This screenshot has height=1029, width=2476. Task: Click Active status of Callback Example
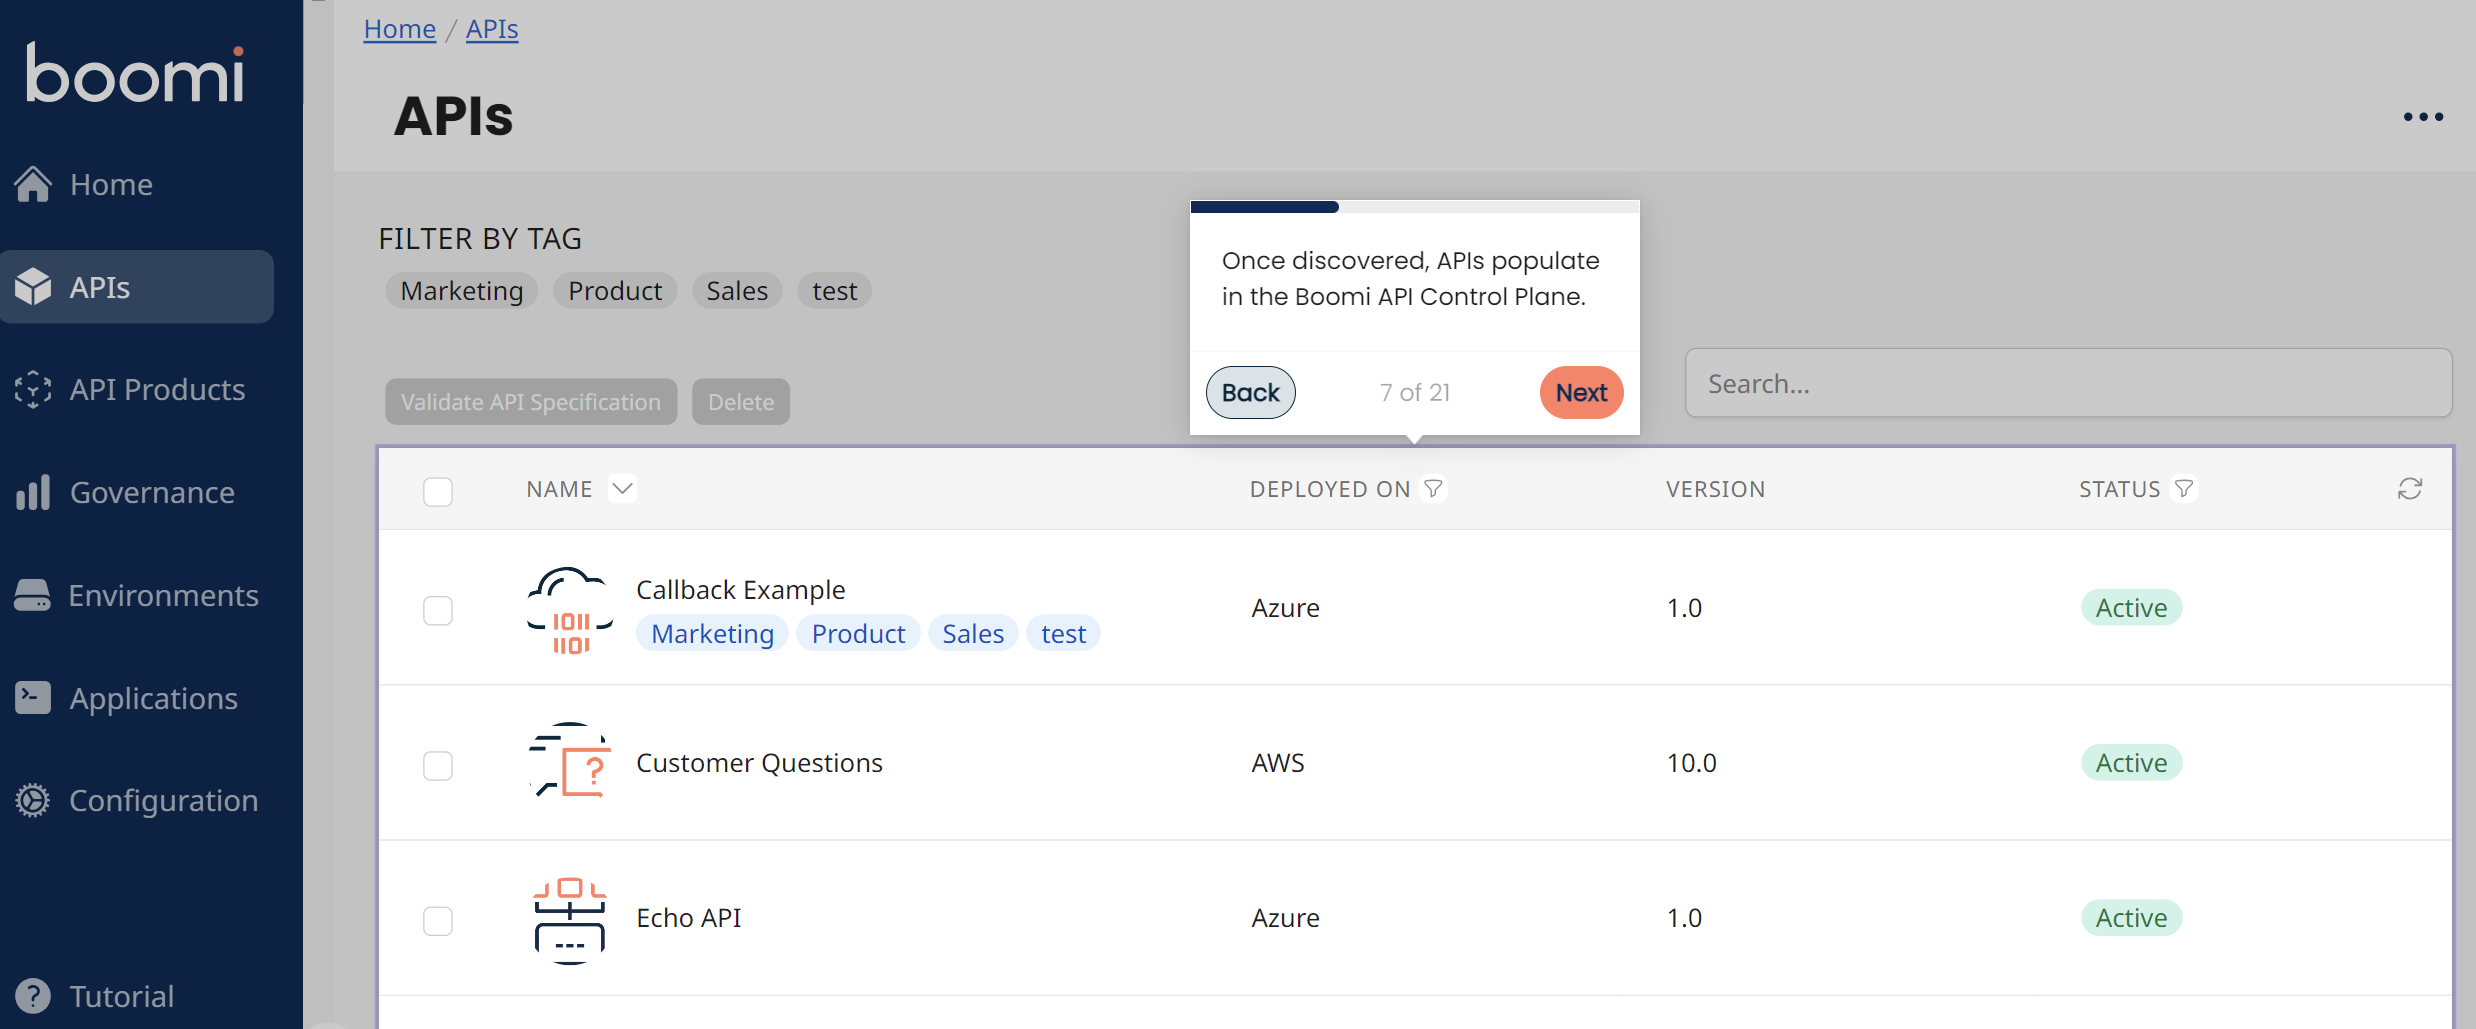pos(2131,608)
